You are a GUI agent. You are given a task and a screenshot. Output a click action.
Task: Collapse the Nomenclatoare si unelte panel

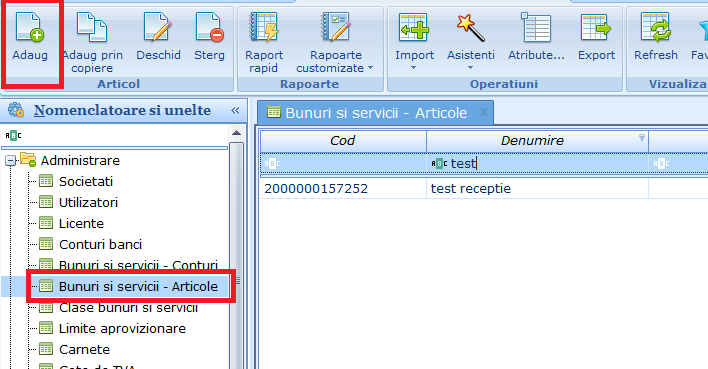click(235, 110)
